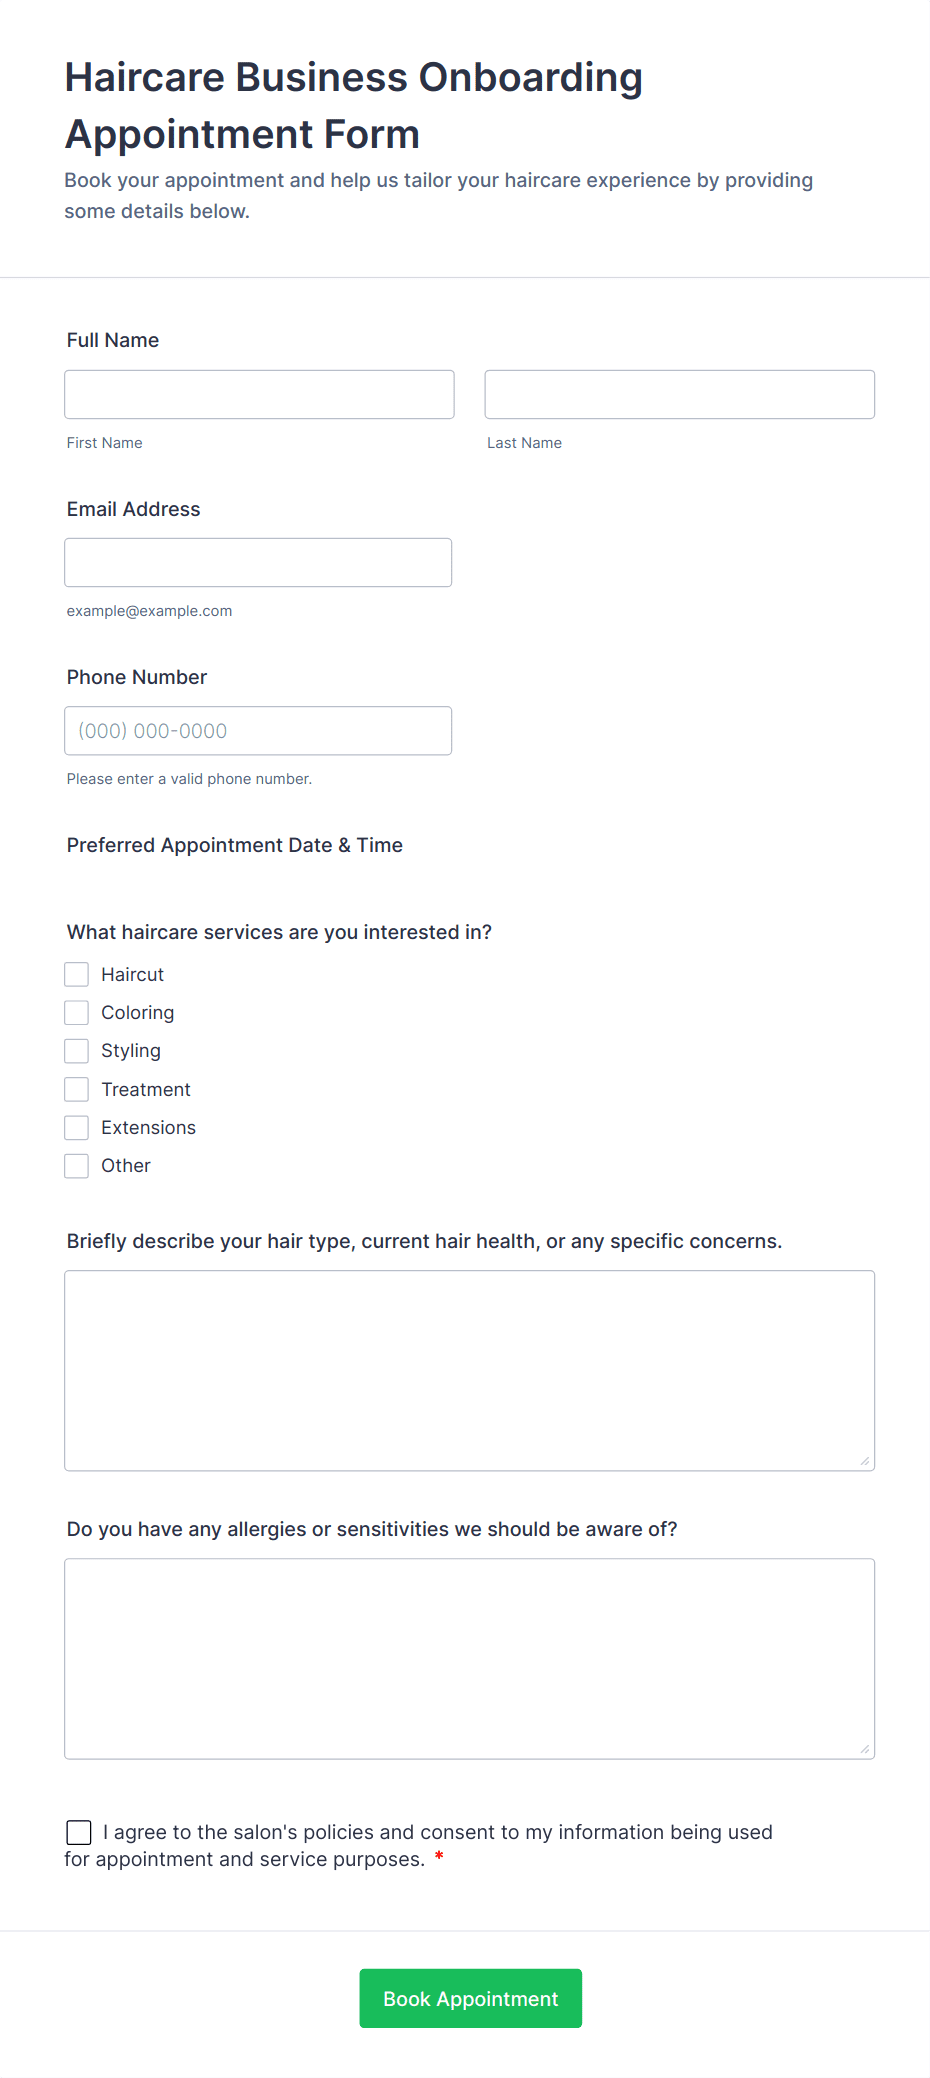Viewport: 930px width, 2078px height.
Task: Agree to salon policies consent checkbox
Action: 79,1831
